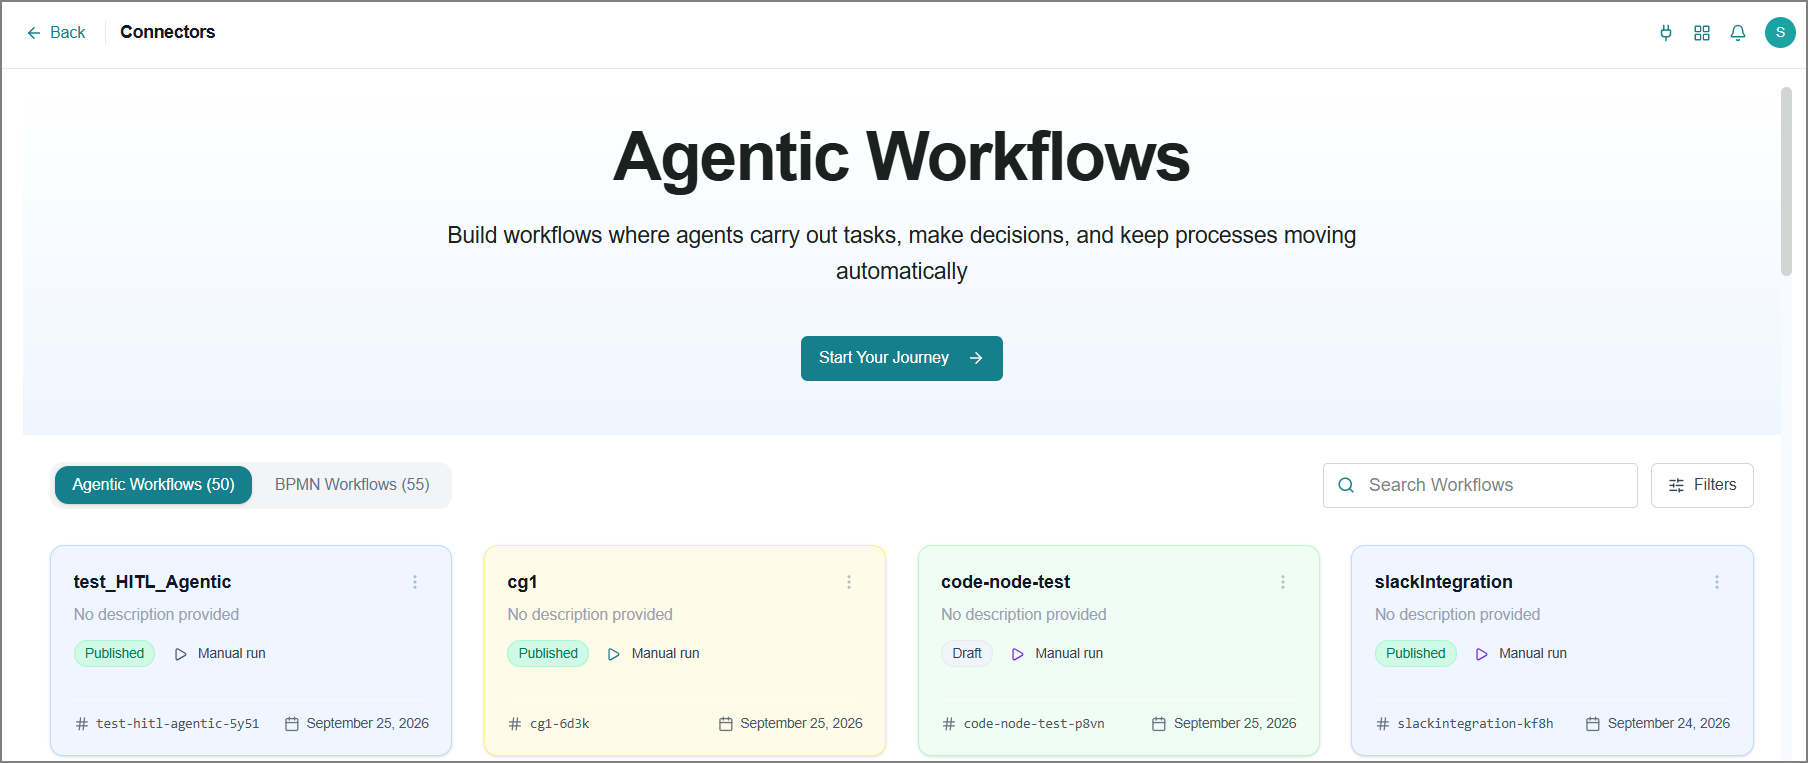Open the test_HITL_Agentic workflow title

[x=152, y=582]
